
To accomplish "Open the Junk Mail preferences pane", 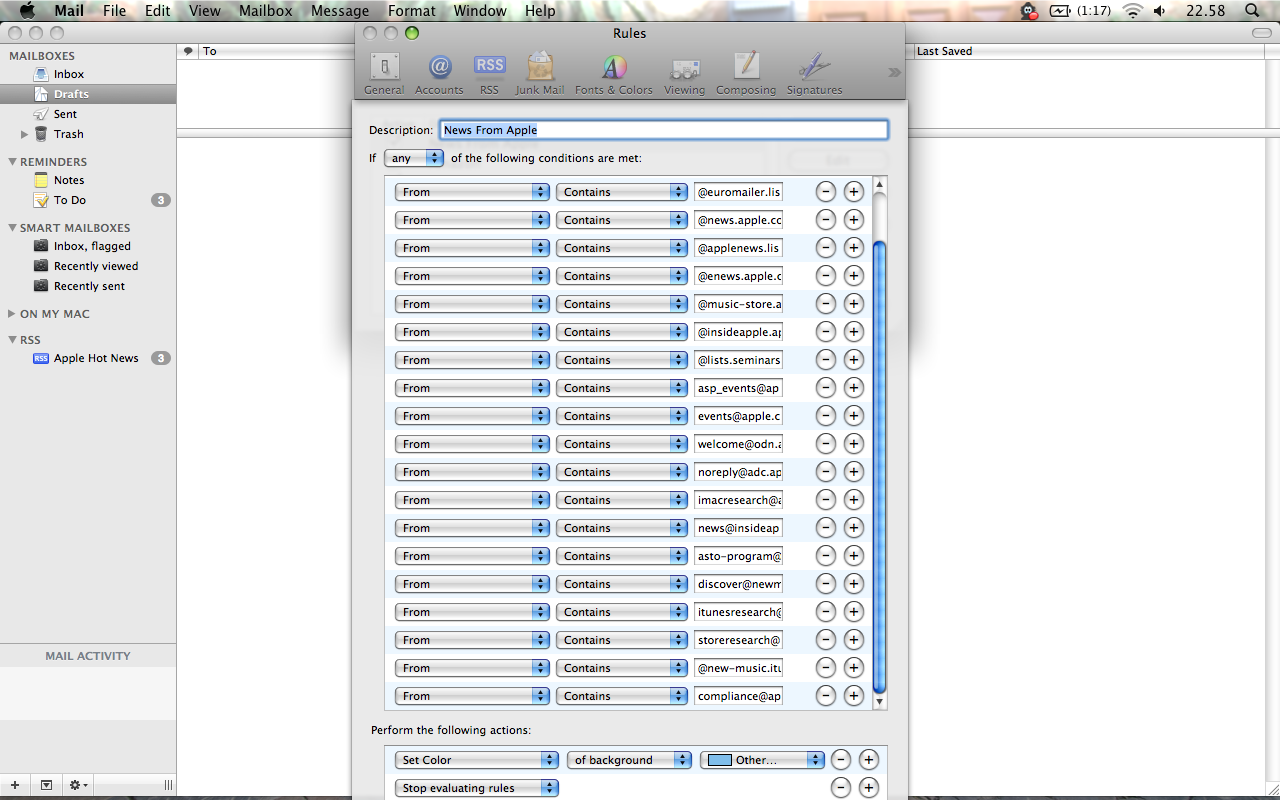I will point(540,74).
